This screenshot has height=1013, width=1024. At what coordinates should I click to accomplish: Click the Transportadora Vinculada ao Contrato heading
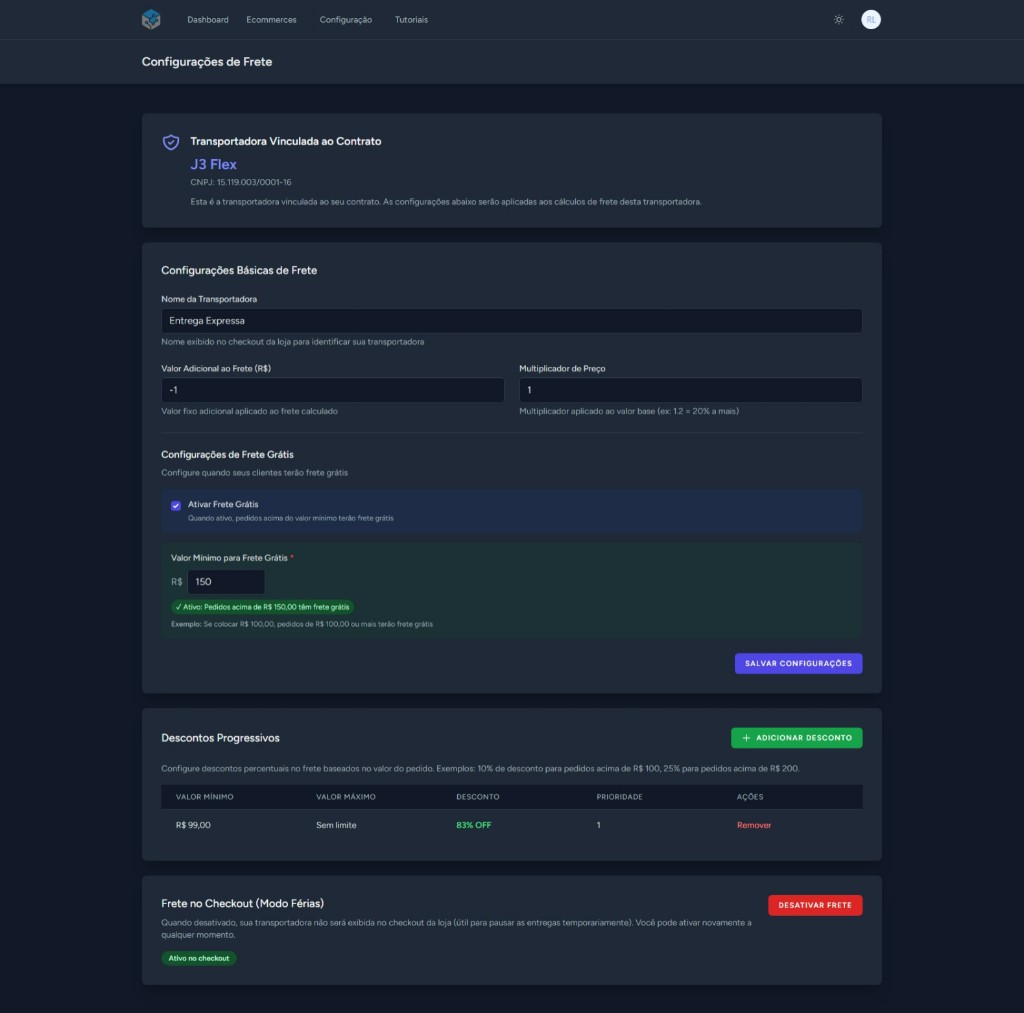pos(285,141)
